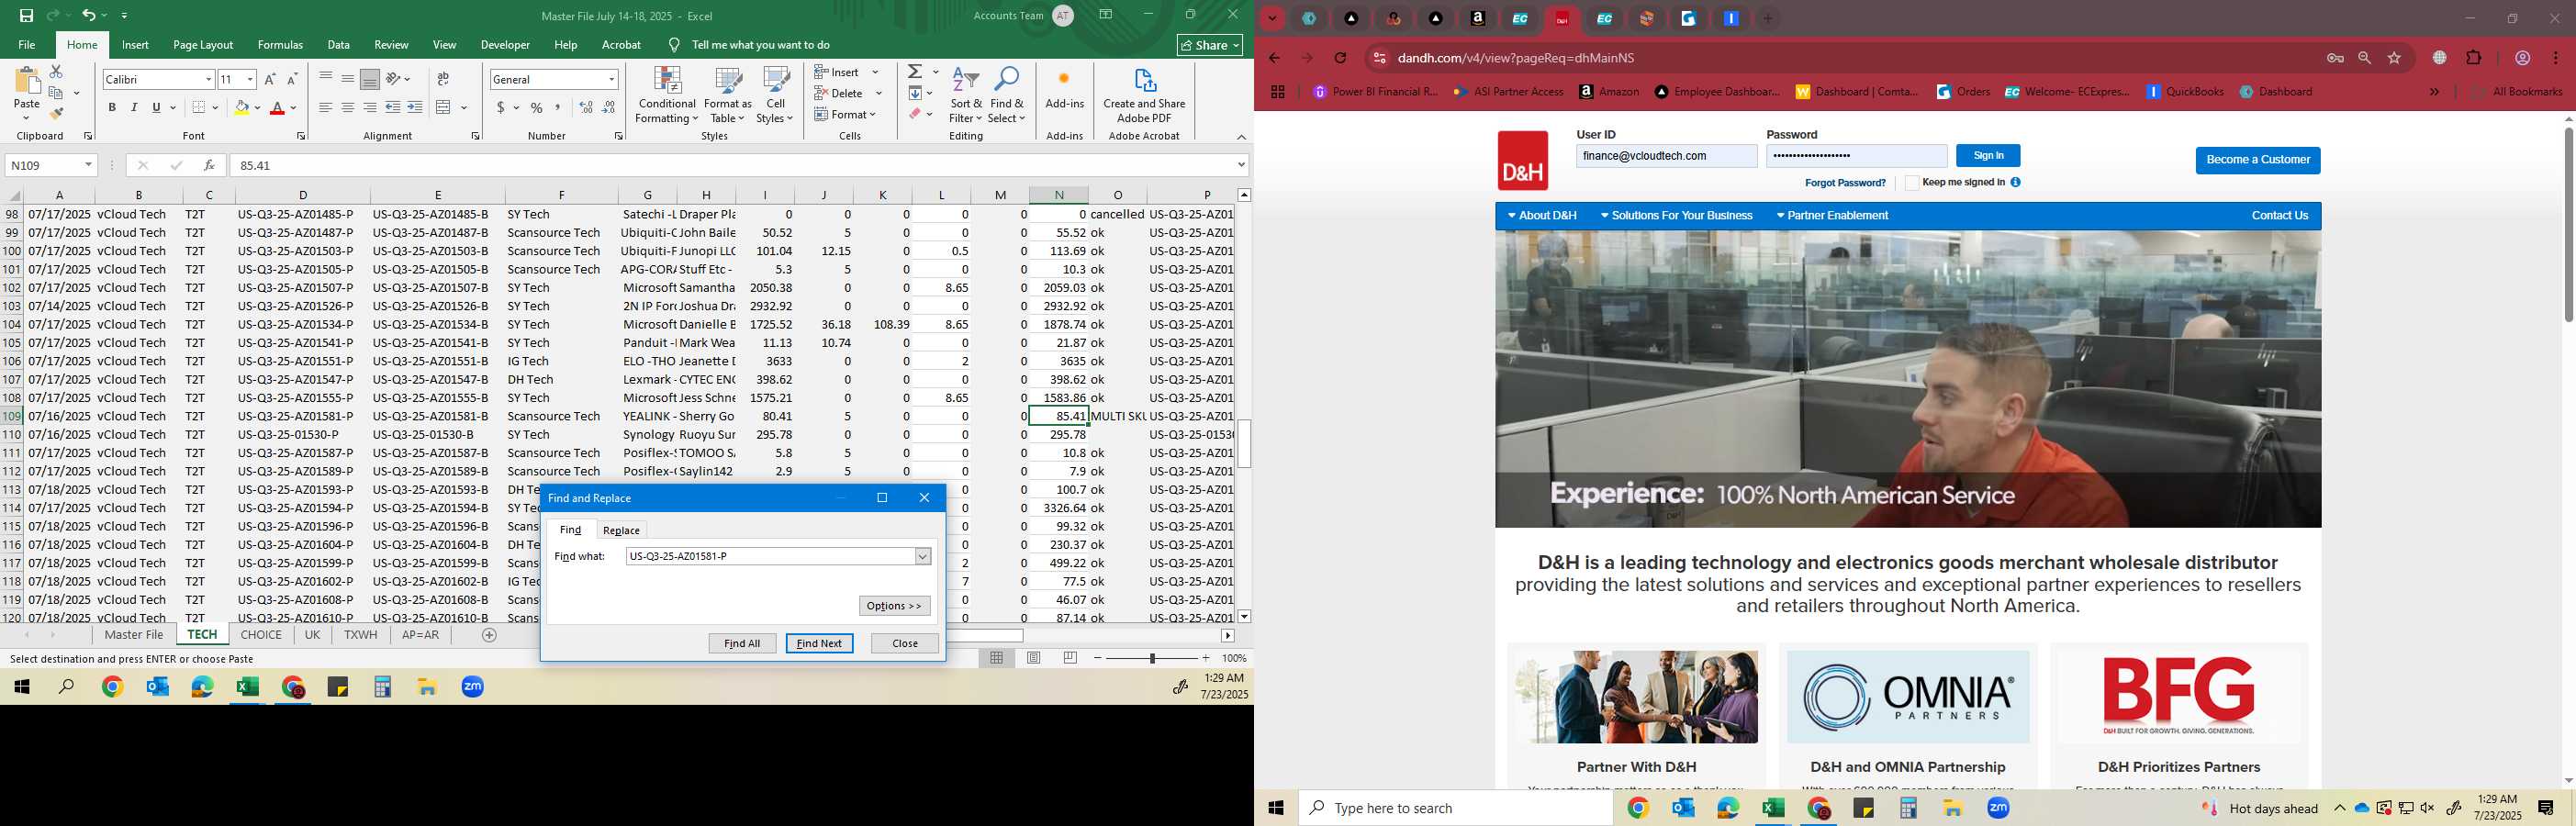
Task: Click the Password input field
Action: (1856, 156)
